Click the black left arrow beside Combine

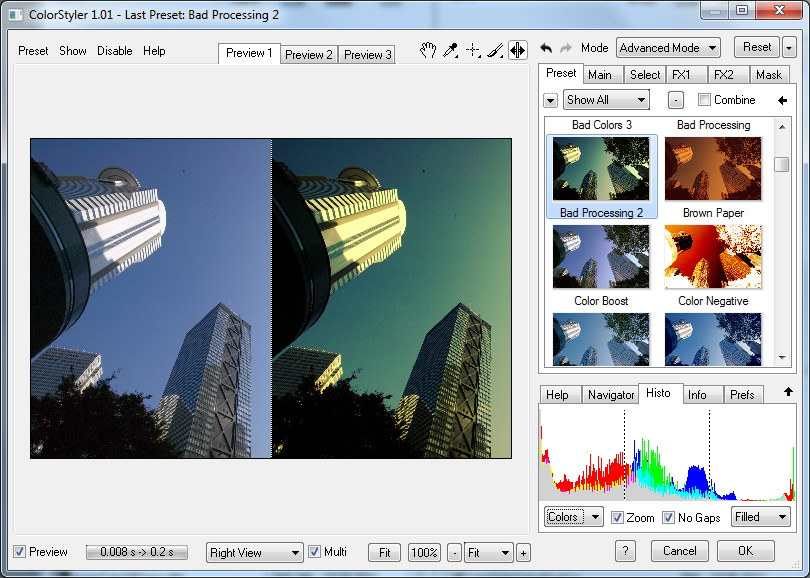tap(782, 100)
